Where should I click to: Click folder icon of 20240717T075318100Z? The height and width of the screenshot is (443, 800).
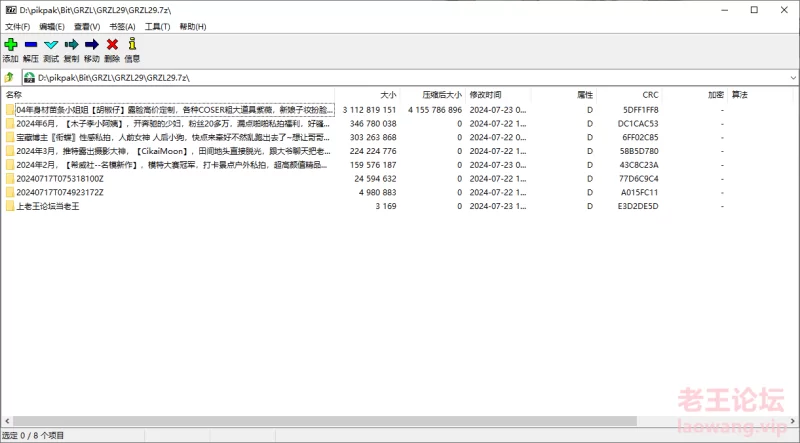(x=10, y=179)
